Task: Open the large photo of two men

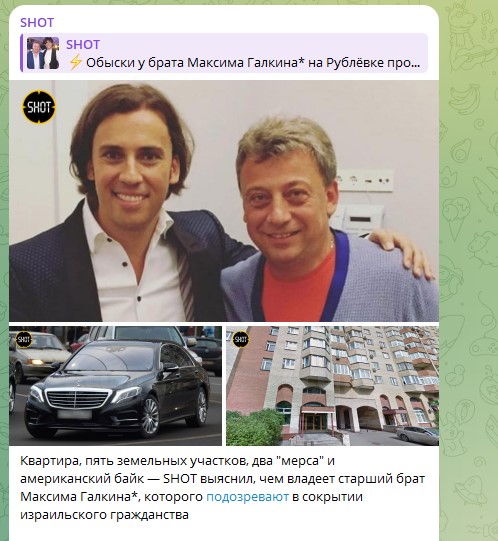Action: pos(224,201)
